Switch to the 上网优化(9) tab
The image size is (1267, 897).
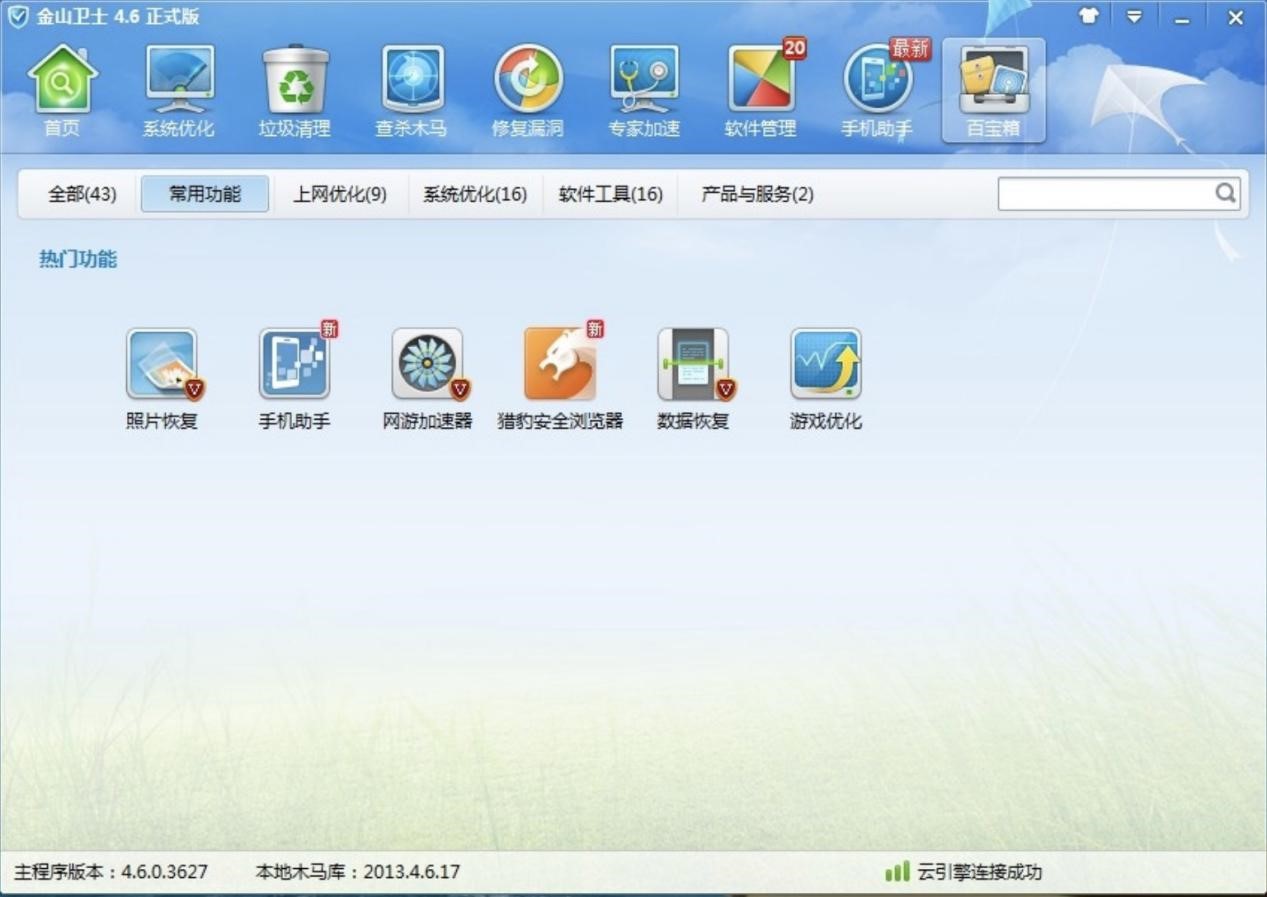tap(339, 194)
